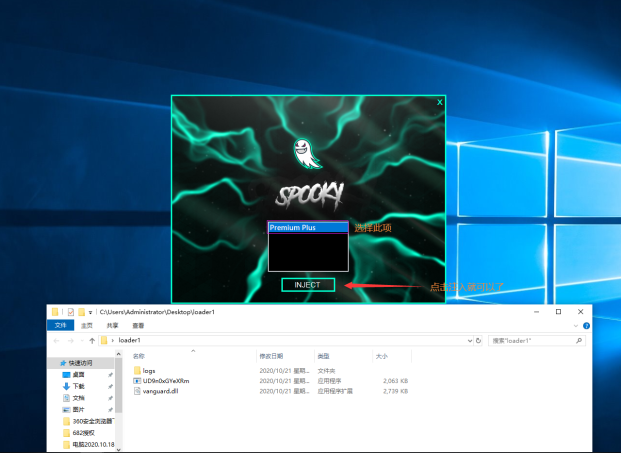Click the navigation pane scroll-up arrow
Viewport: 621px width, 453px height.
point(118,354)
